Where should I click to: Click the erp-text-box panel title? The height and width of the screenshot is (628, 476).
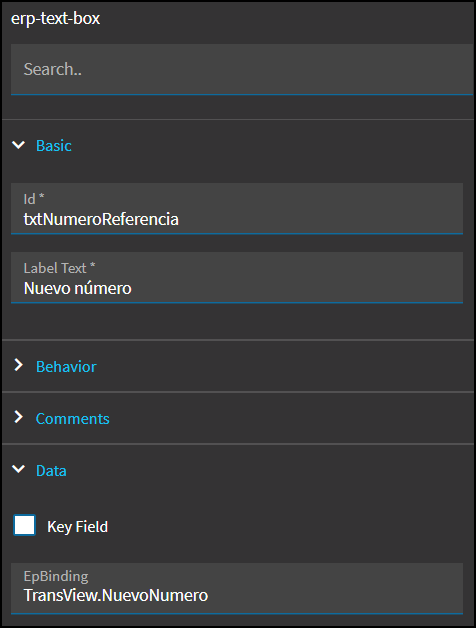tap(55, 18)
